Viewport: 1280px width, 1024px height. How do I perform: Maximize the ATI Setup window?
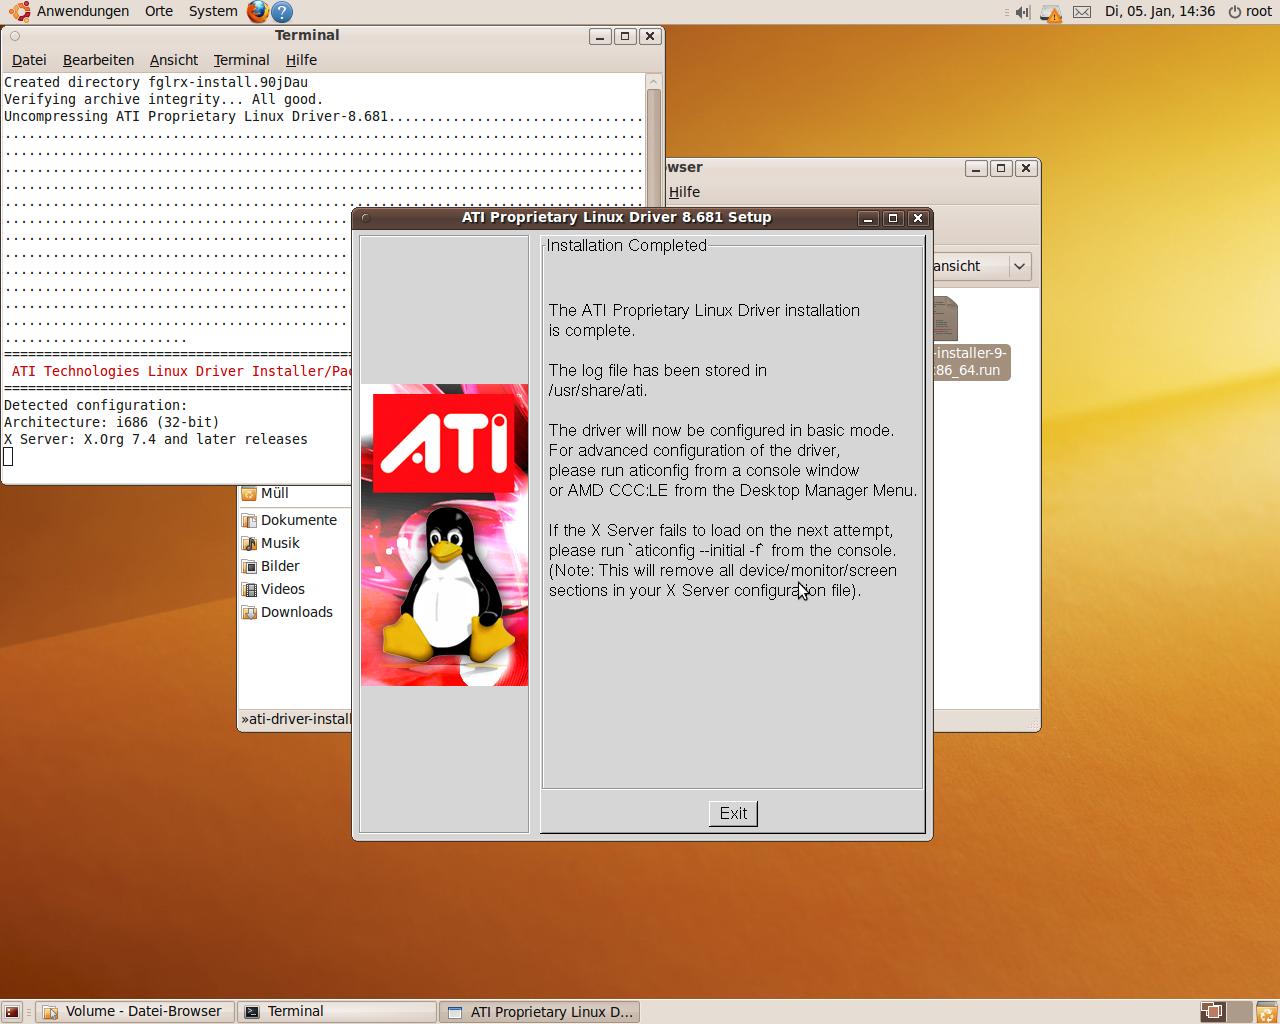(893, 218)
